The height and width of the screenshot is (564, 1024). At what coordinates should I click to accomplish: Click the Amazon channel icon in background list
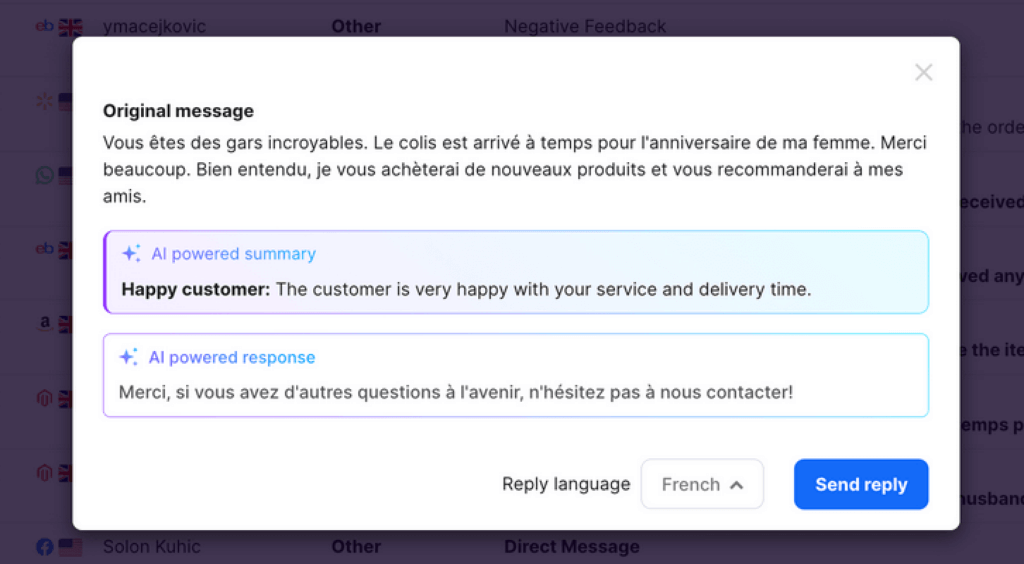click(44, 322)
